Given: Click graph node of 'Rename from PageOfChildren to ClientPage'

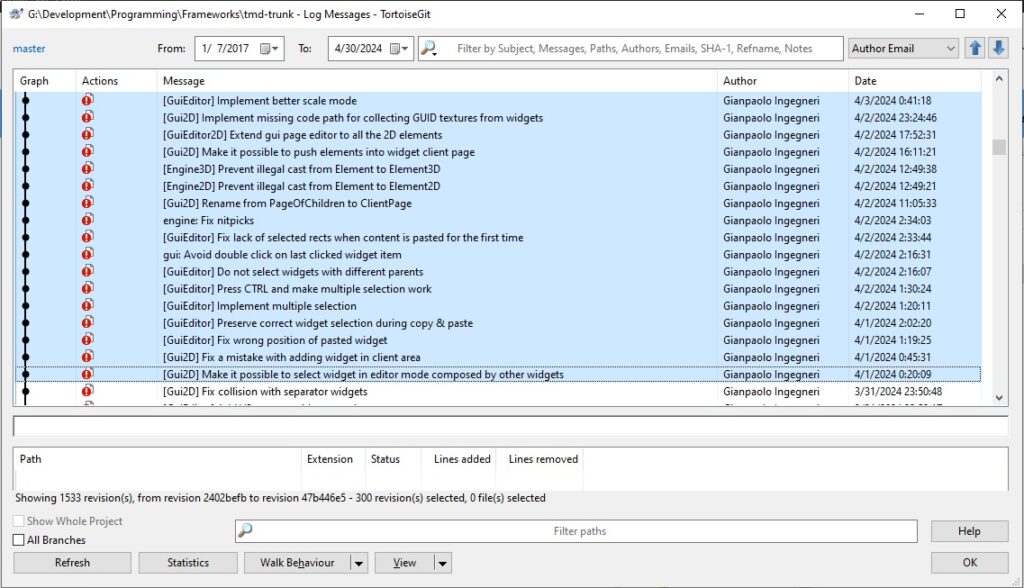Looking at the screenshot, I should (25, 203).
